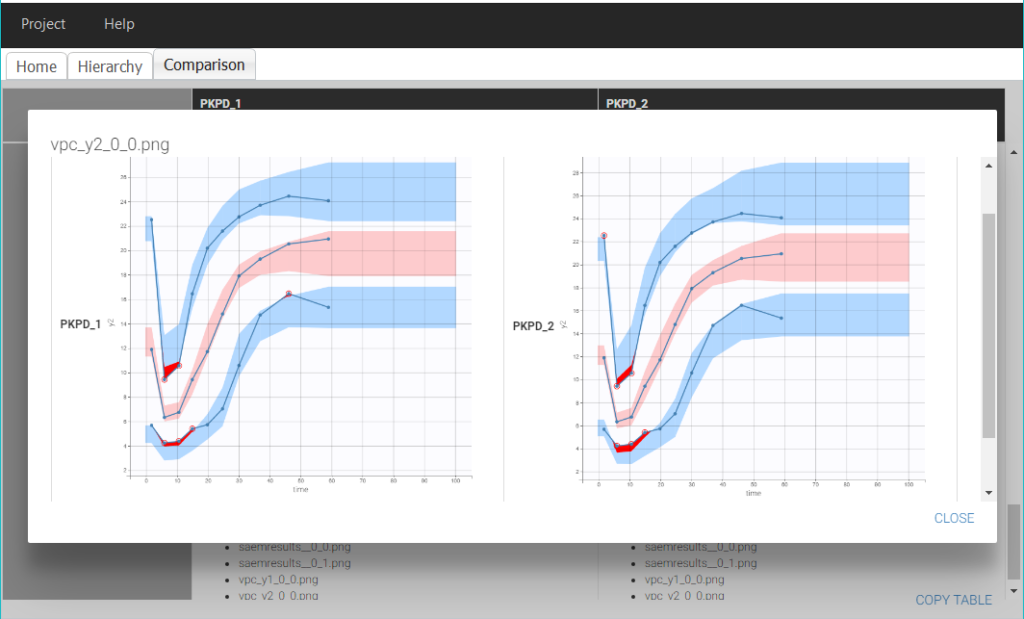Switch to the Home tab
Image resolution: width=1024 pixels, height=619 pixels.
coord(37,66)
